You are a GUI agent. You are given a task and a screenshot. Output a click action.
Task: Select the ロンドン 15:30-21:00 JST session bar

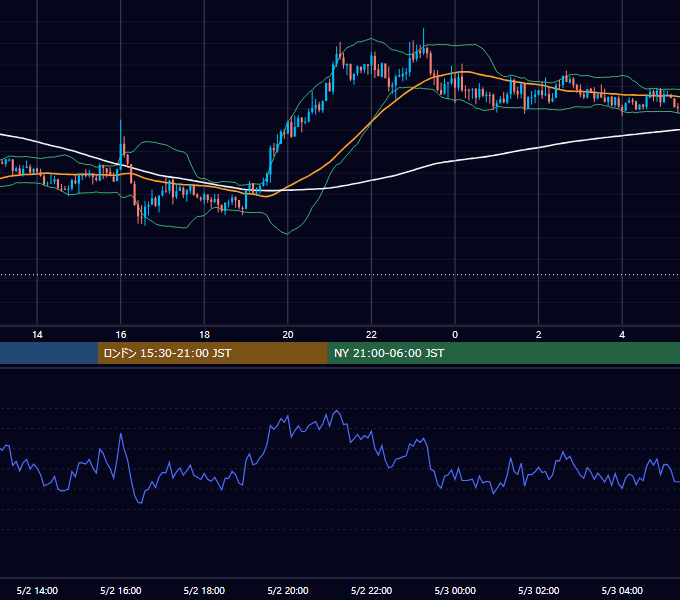point(212,353)
